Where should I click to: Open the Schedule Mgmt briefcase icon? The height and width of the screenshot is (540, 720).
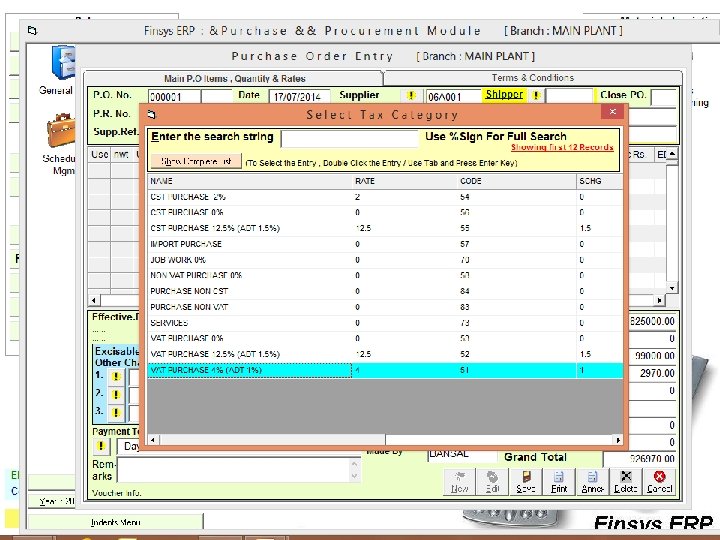pos(61,130)
